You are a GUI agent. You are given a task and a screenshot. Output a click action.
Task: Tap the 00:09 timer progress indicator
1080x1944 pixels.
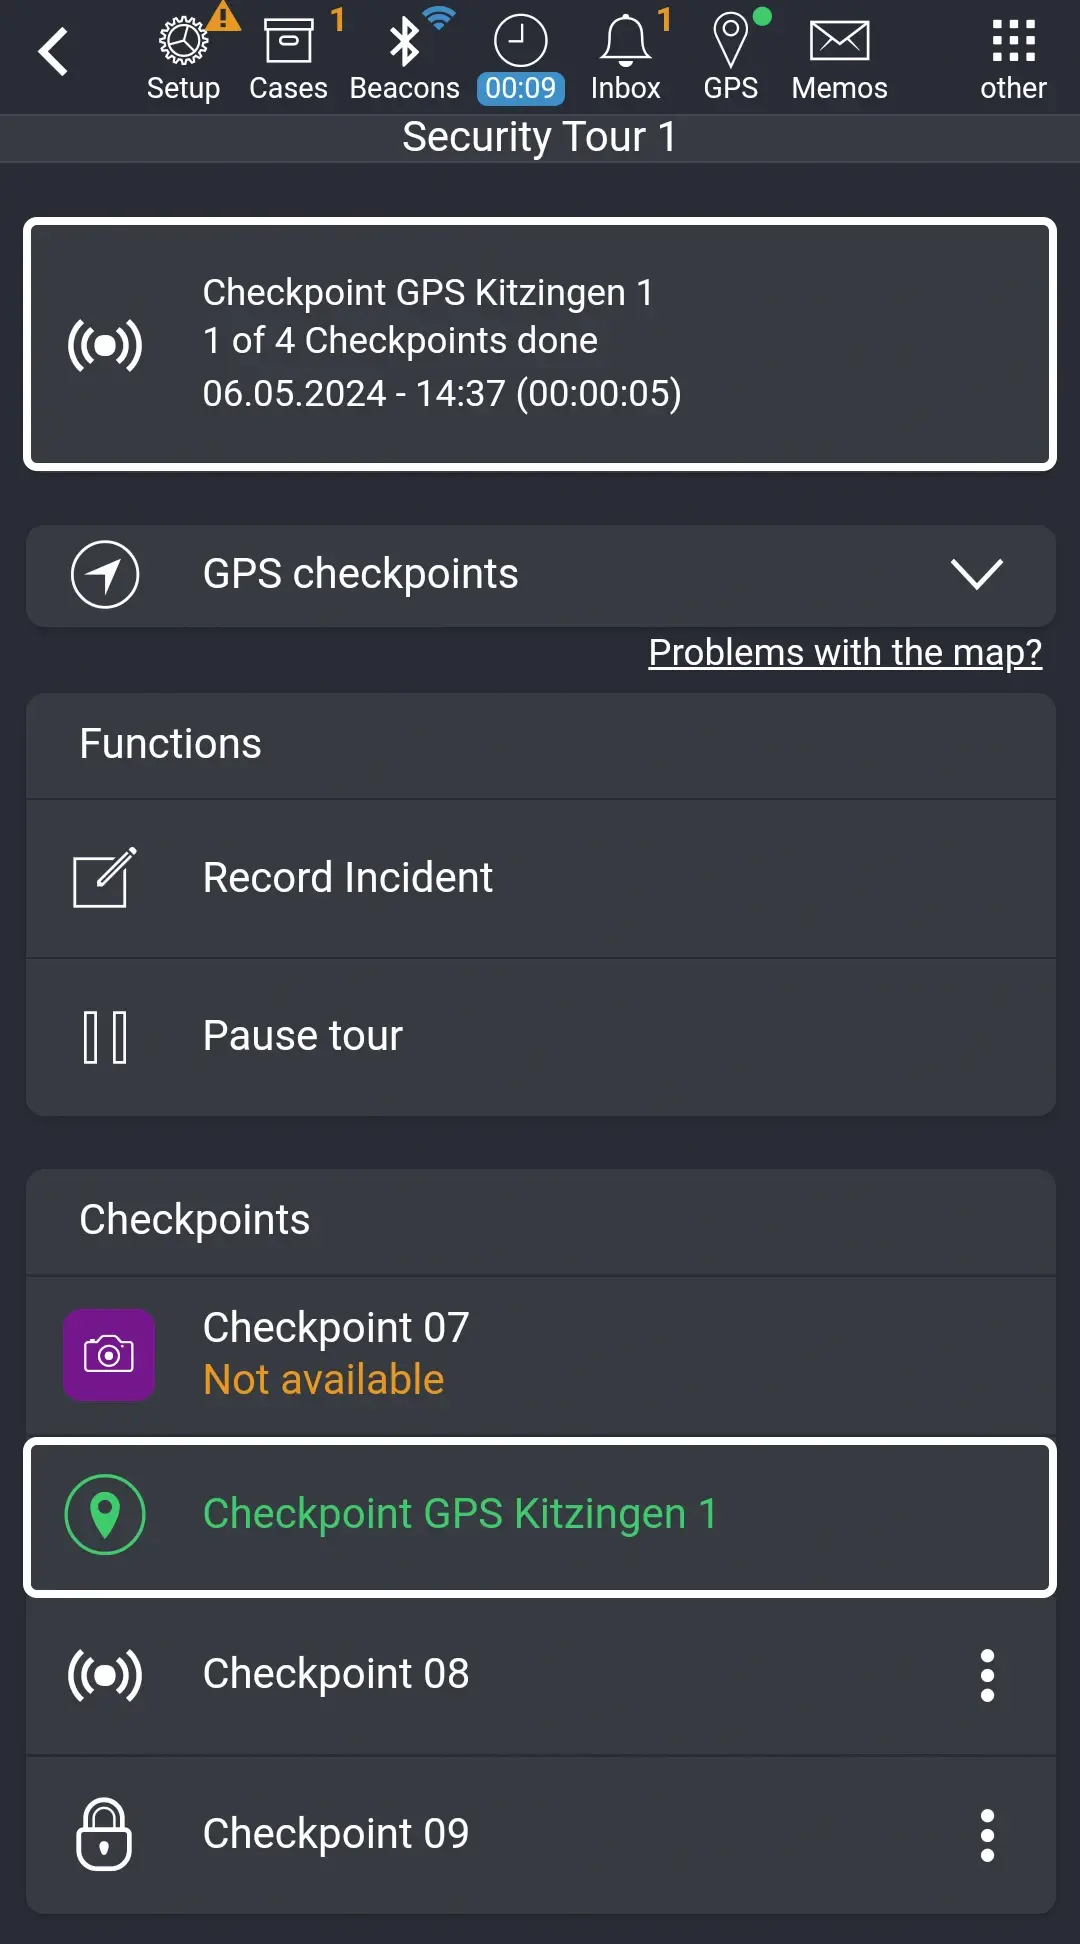point(520,89)
